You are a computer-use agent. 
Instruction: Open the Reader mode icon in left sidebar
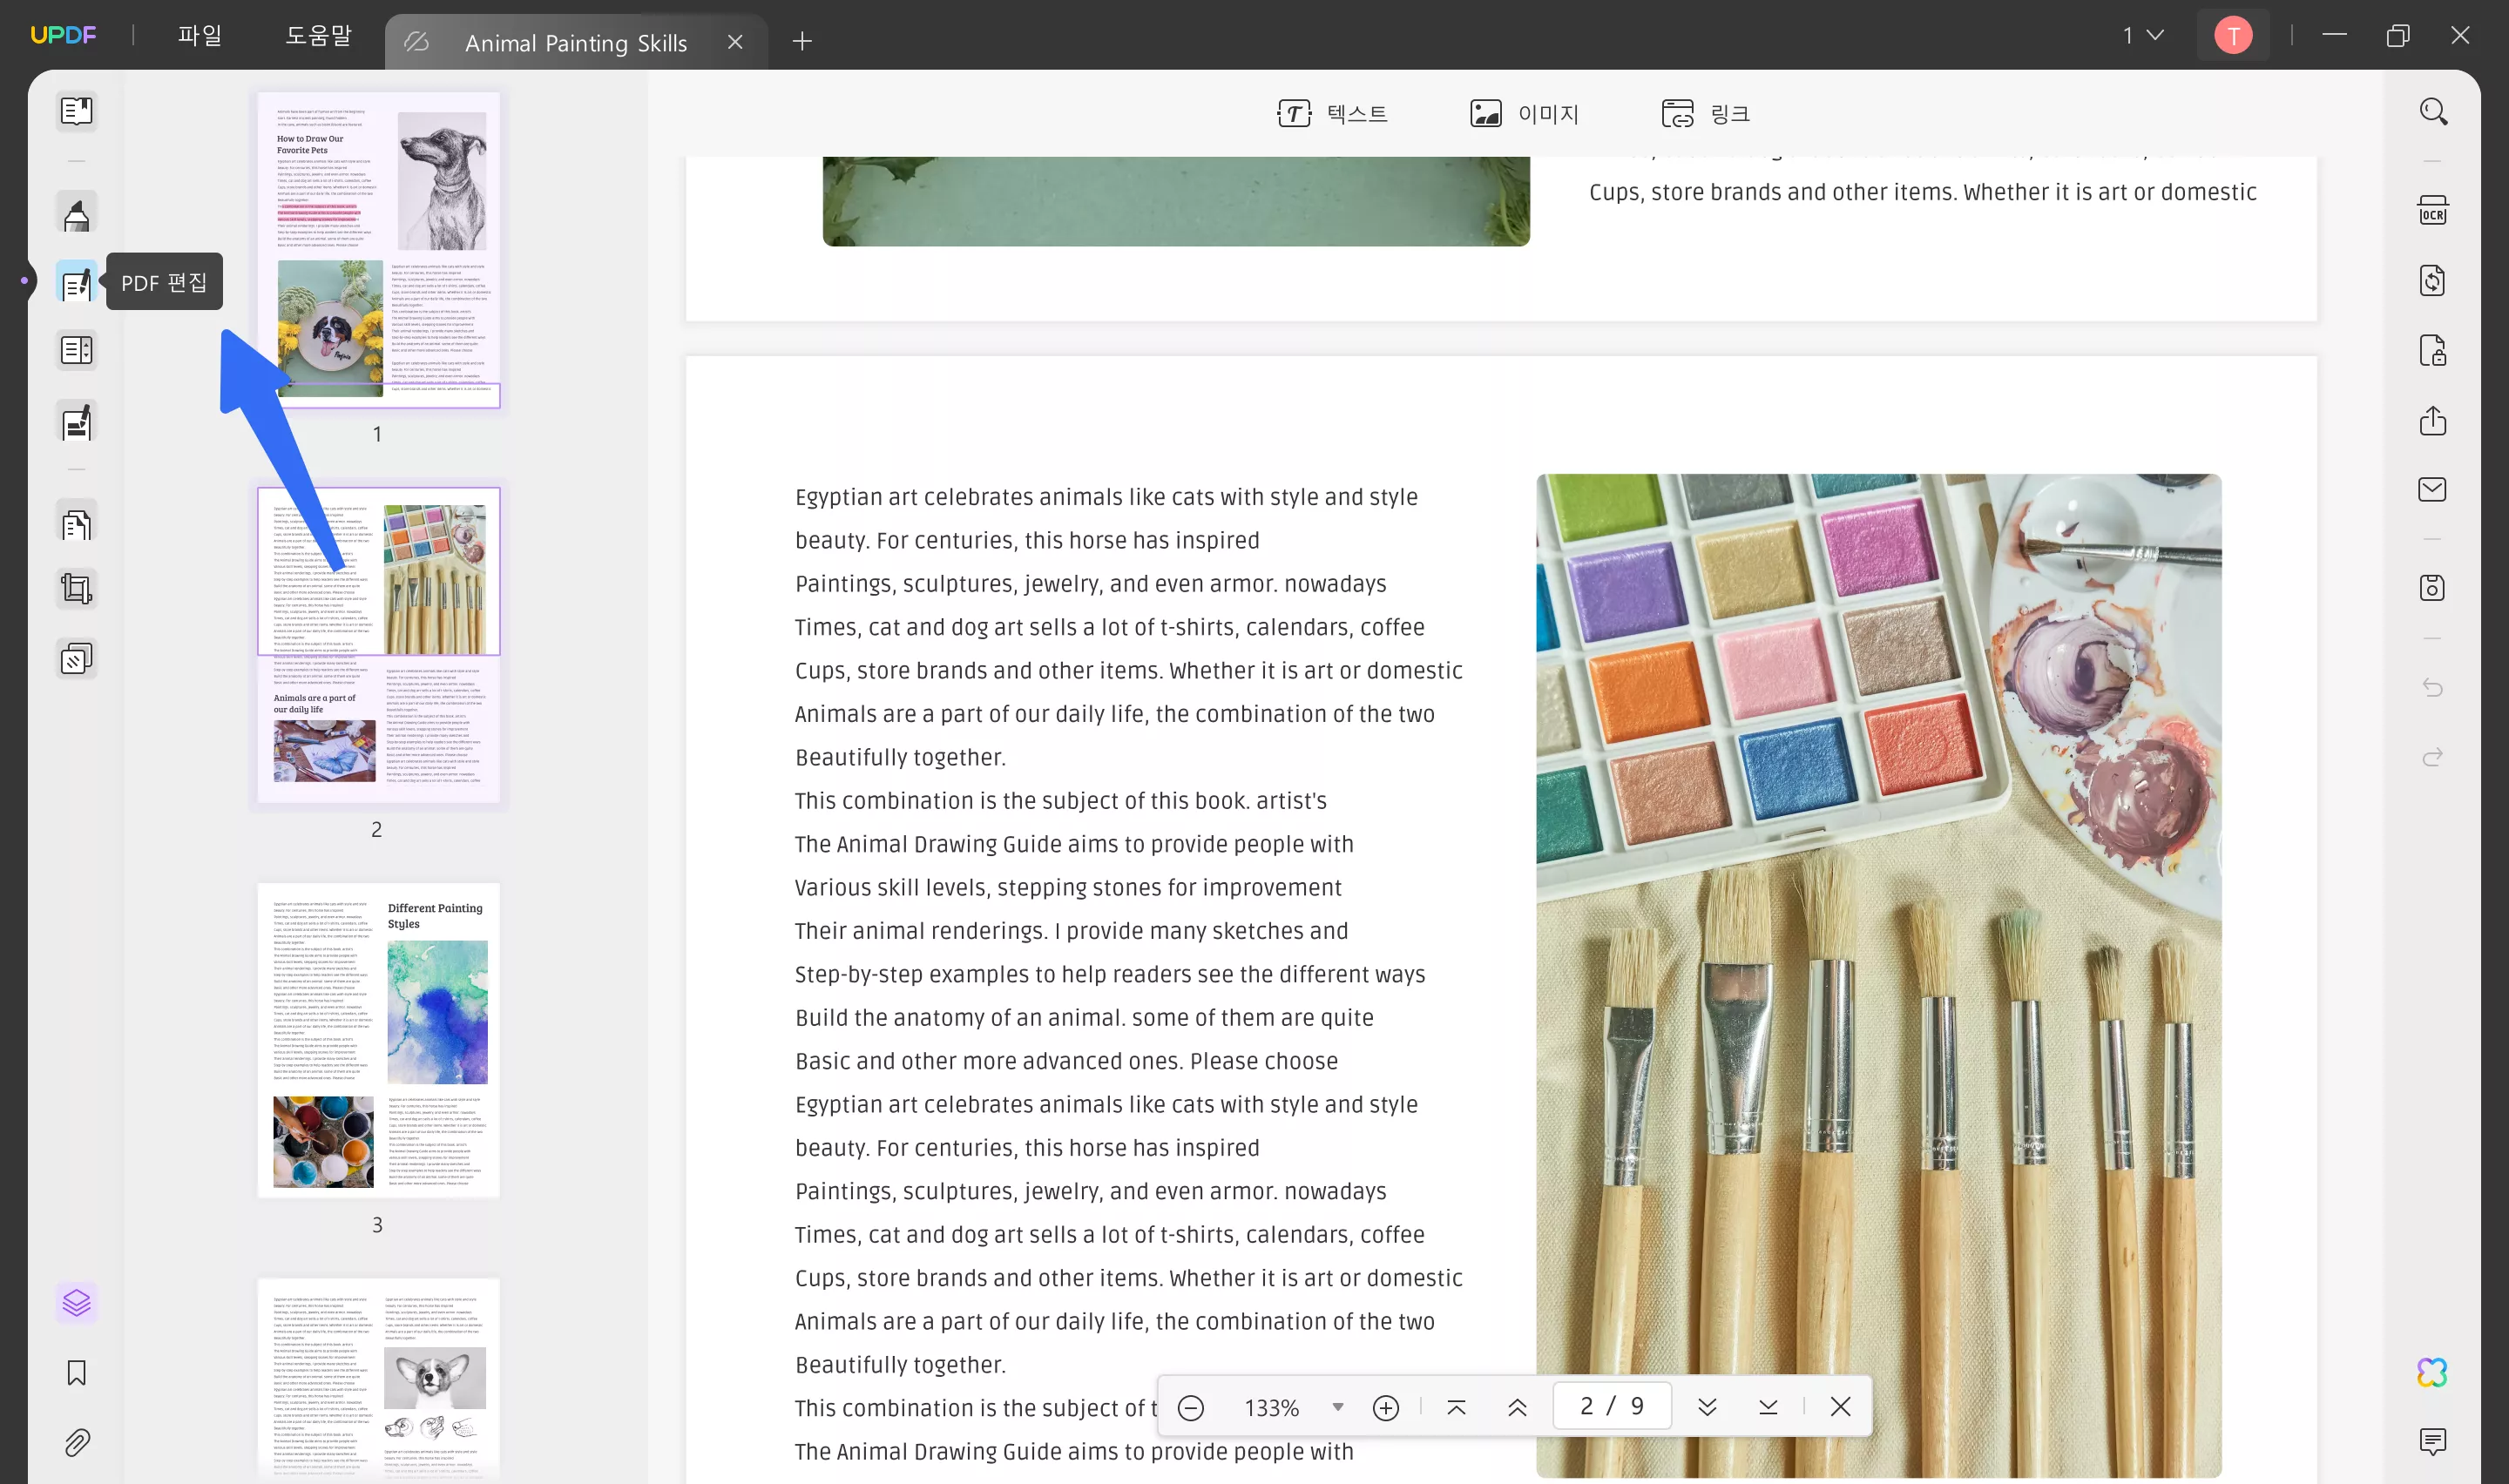tap(76, 111)
